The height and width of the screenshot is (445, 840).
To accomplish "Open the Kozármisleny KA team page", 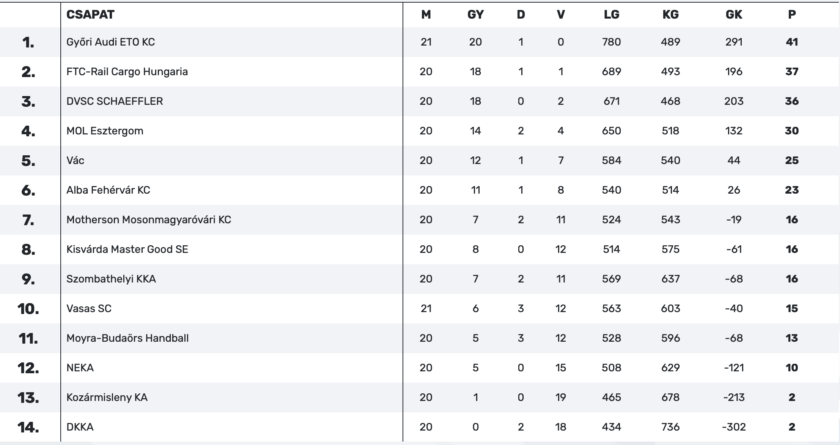I will tap(107, 398).
